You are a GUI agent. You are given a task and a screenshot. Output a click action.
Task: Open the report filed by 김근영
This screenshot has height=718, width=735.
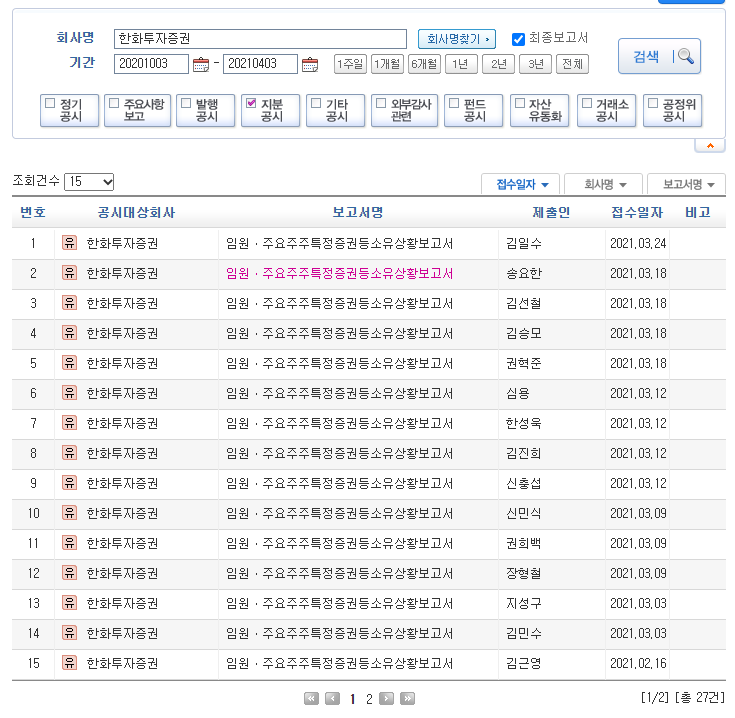(x=339, y=663)
